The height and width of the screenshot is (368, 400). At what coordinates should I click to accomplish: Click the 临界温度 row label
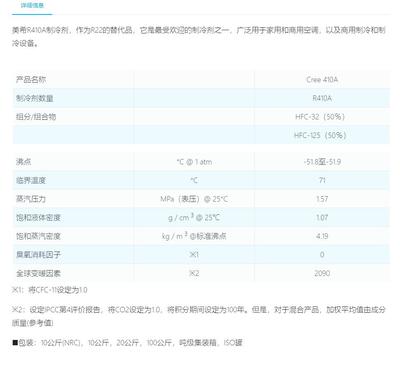pos(31,181)
